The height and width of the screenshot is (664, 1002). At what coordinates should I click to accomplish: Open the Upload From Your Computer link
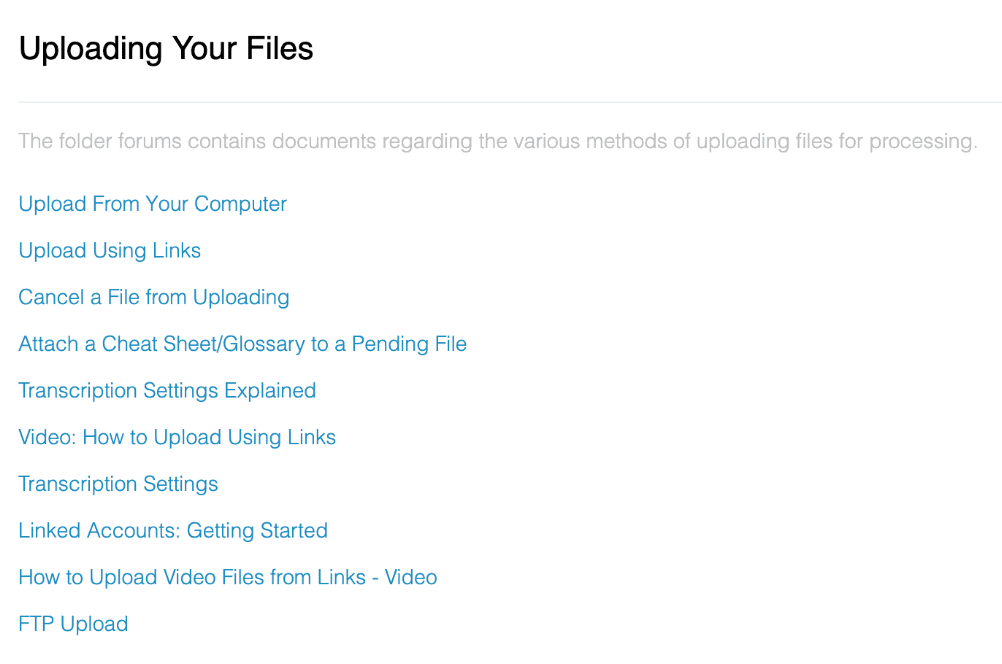tap(152, 204)
